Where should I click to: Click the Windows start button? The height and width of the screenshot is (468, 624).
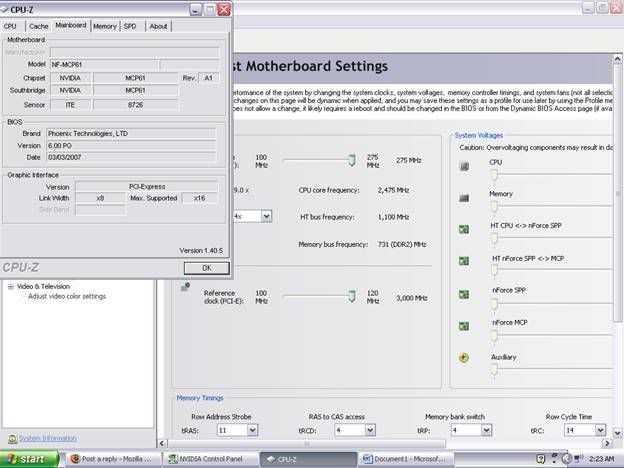click(x=29, y=459)
